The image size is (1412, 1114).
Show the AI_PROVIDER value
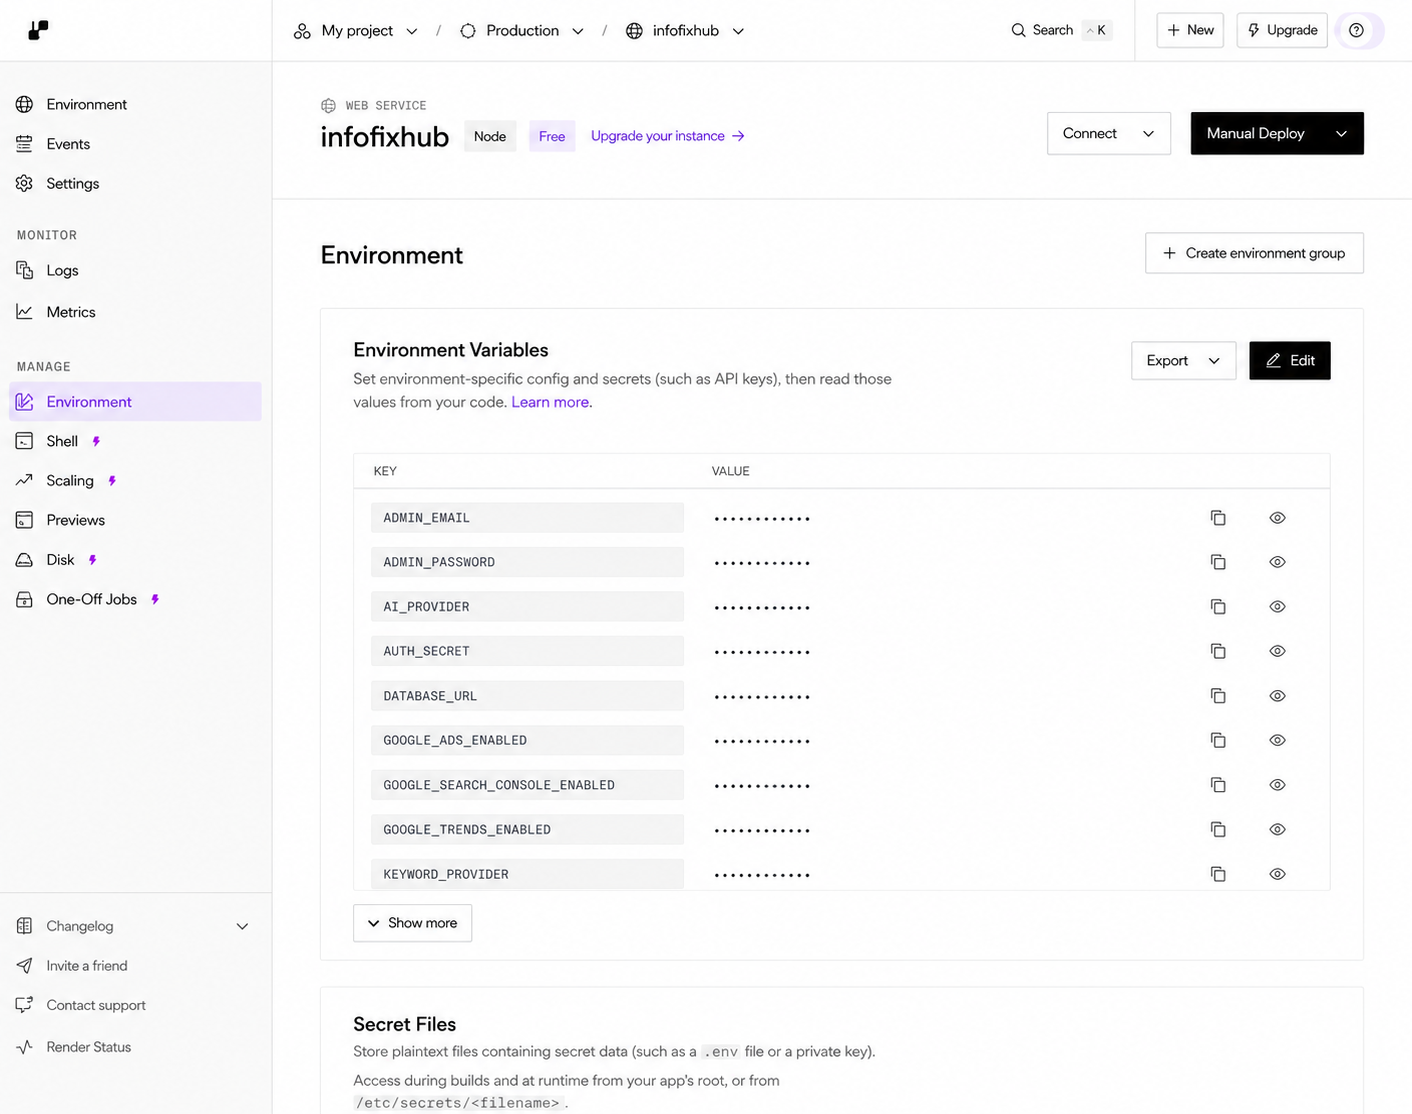(1277, 607)
